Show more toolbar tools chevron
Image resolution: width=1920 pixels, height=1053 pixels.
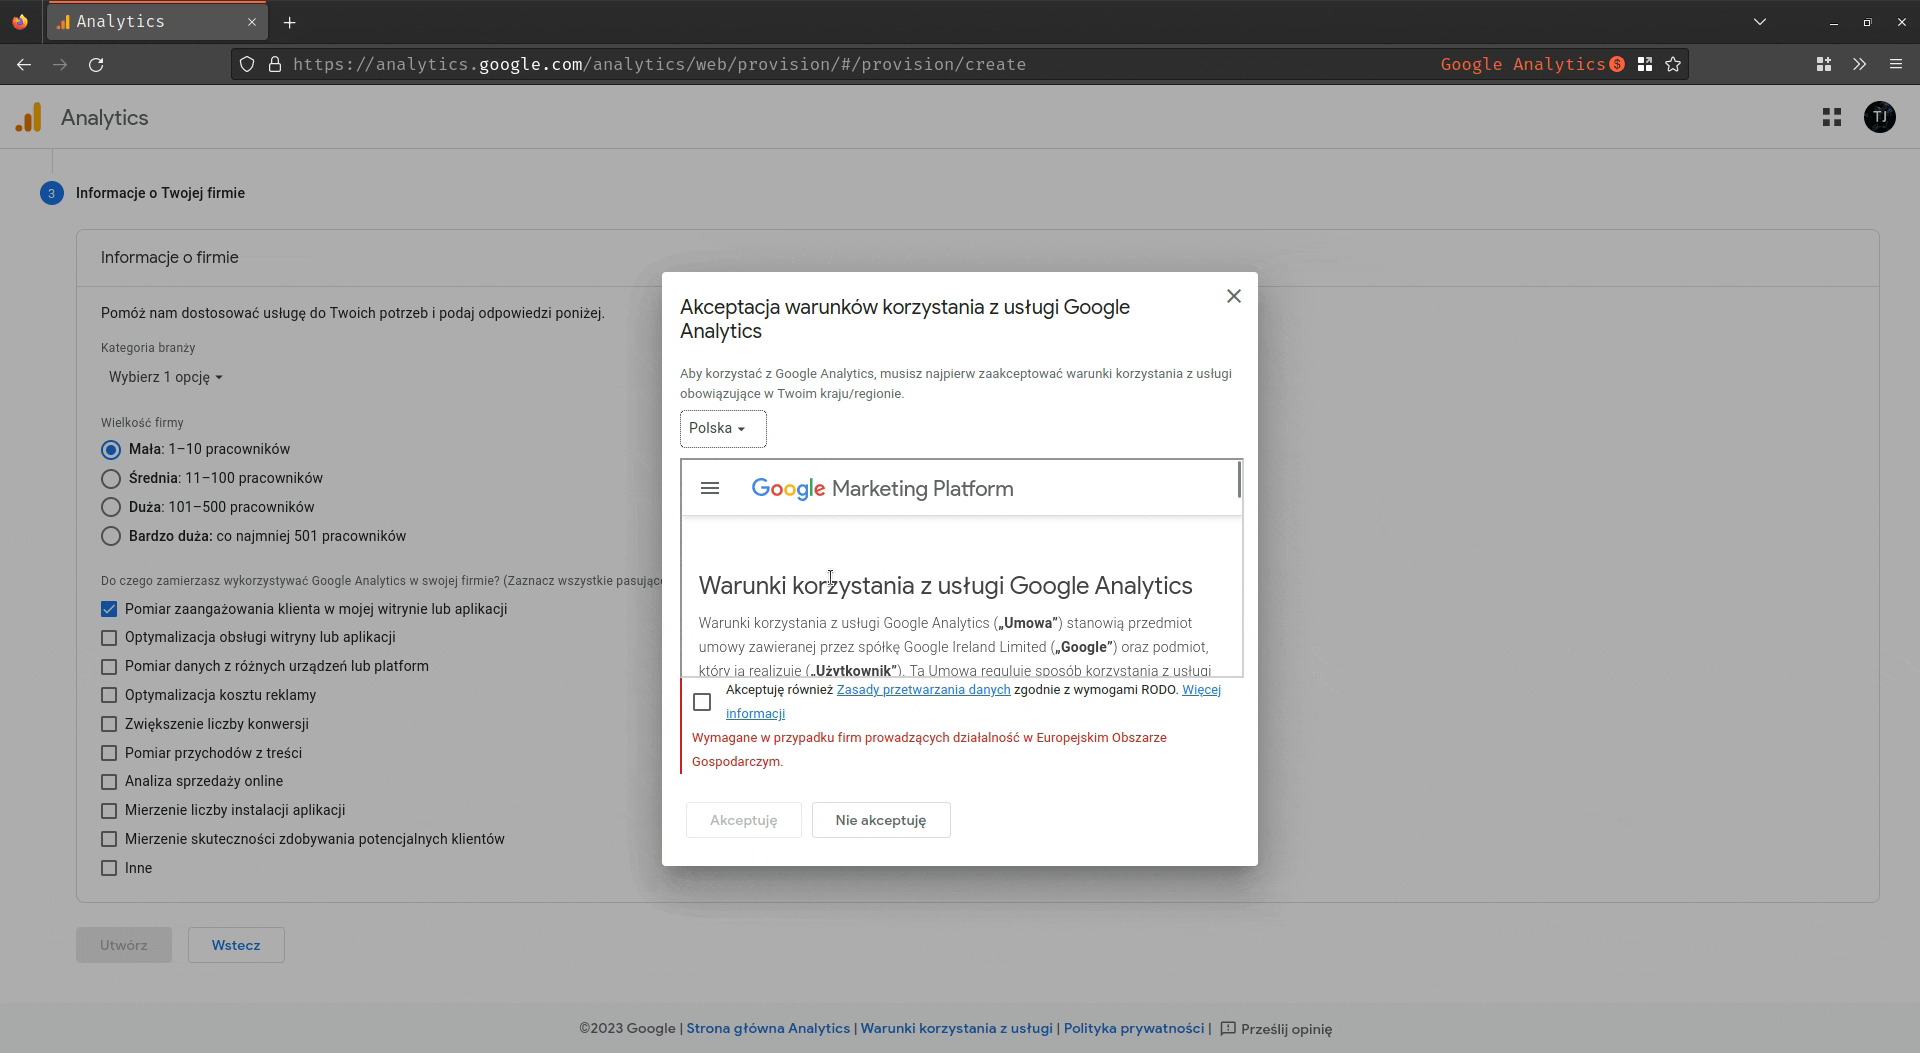click(x=1859, y=64)
